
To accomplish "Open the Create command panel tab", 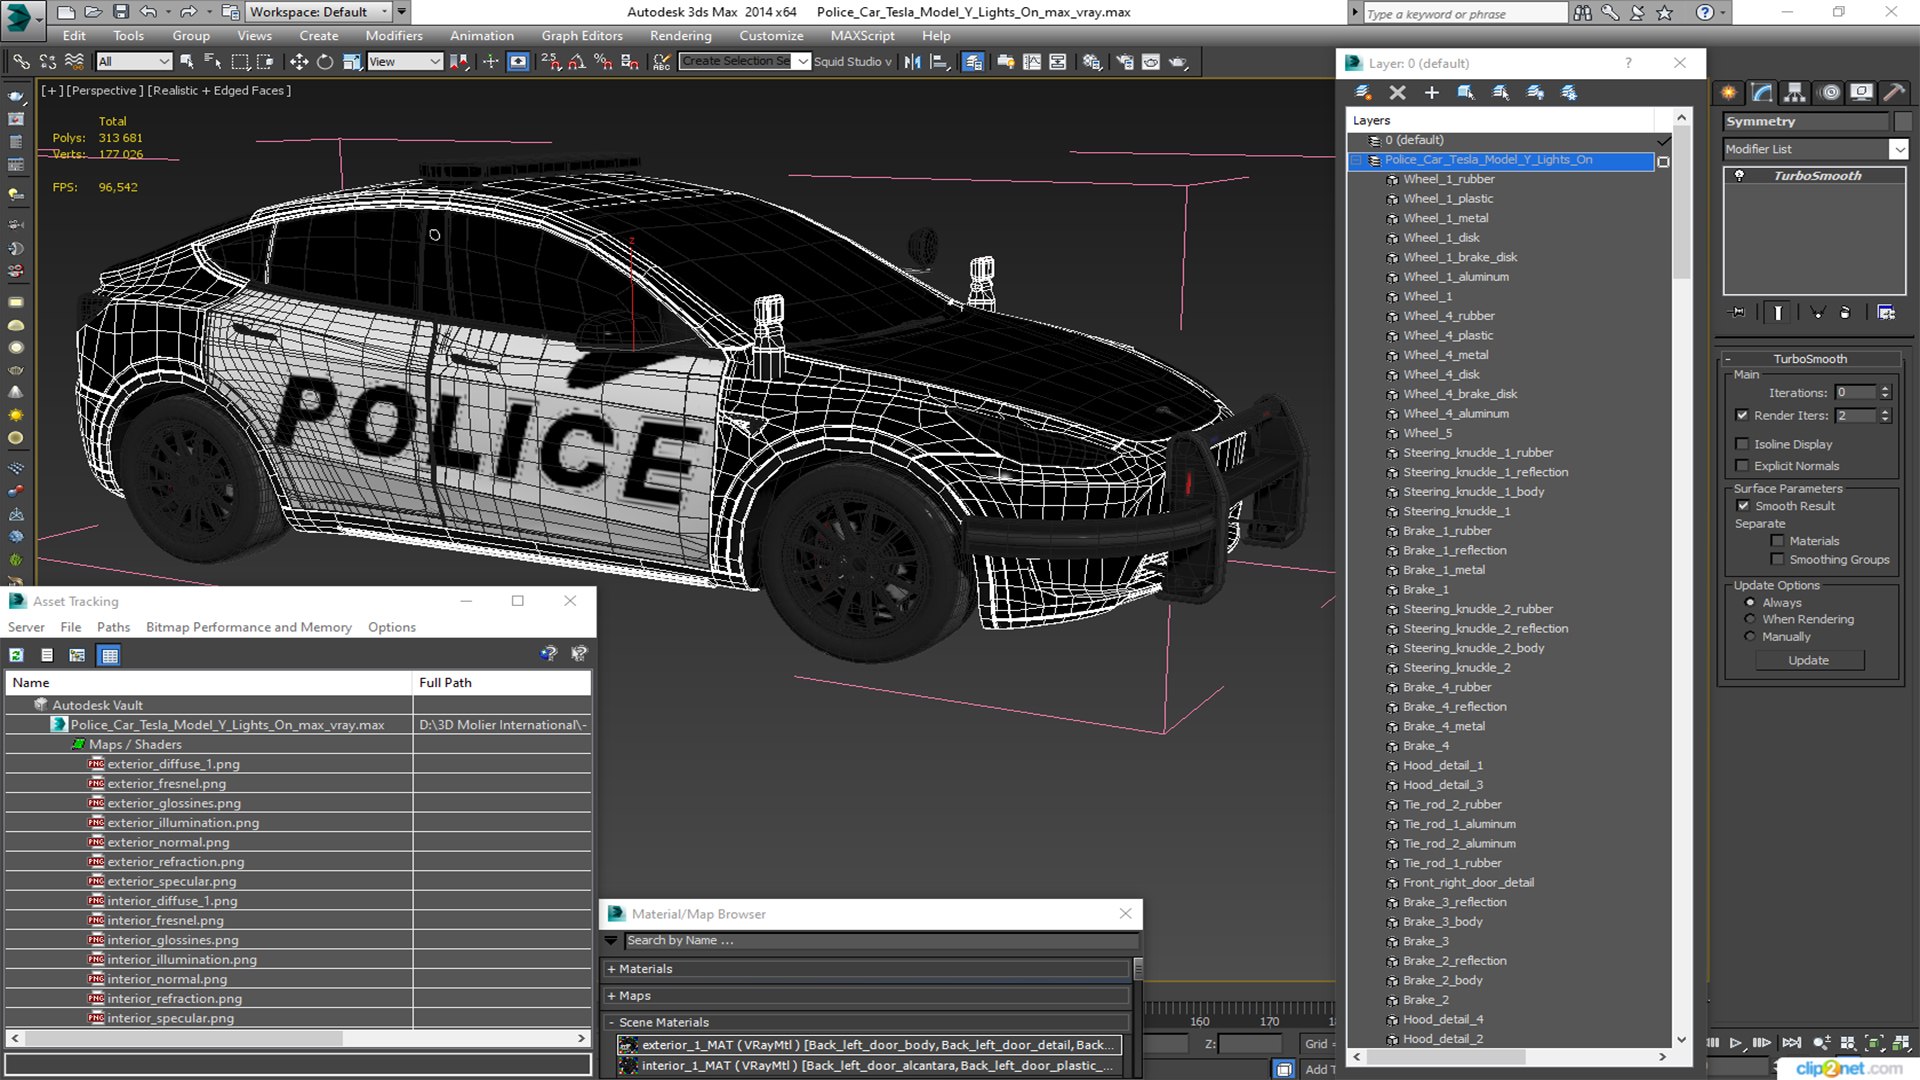I will [x=1728, y=92].
